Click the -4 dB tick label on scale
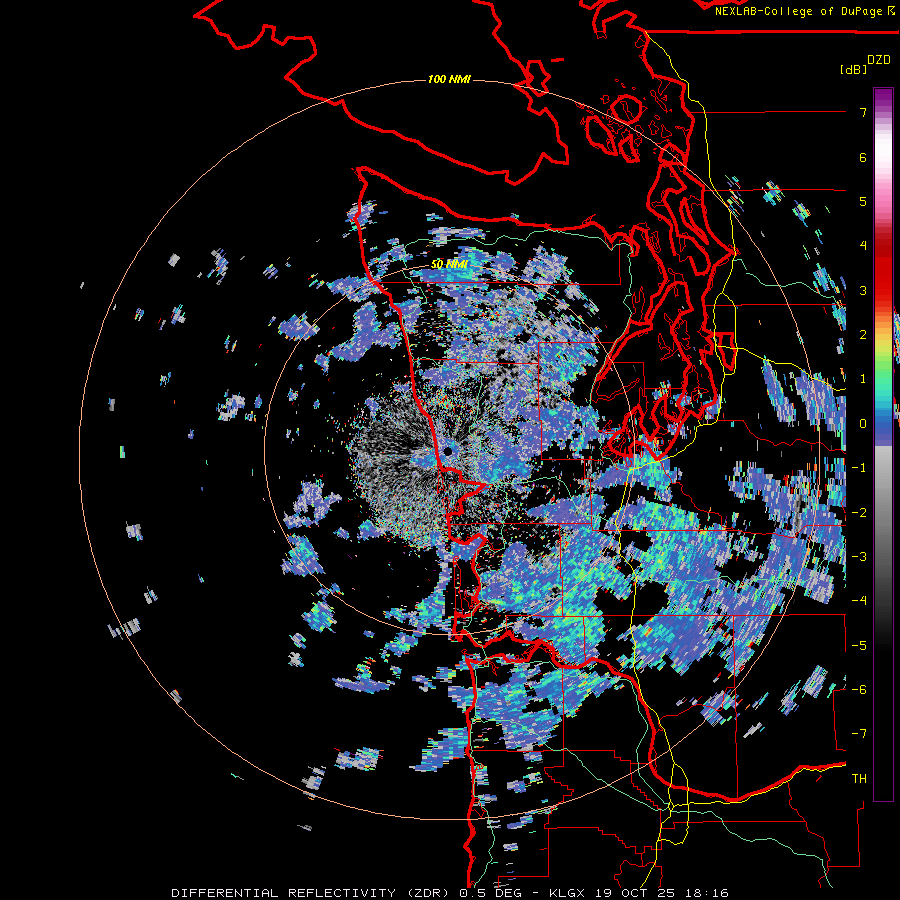The image size is (900, 900). 859,601
